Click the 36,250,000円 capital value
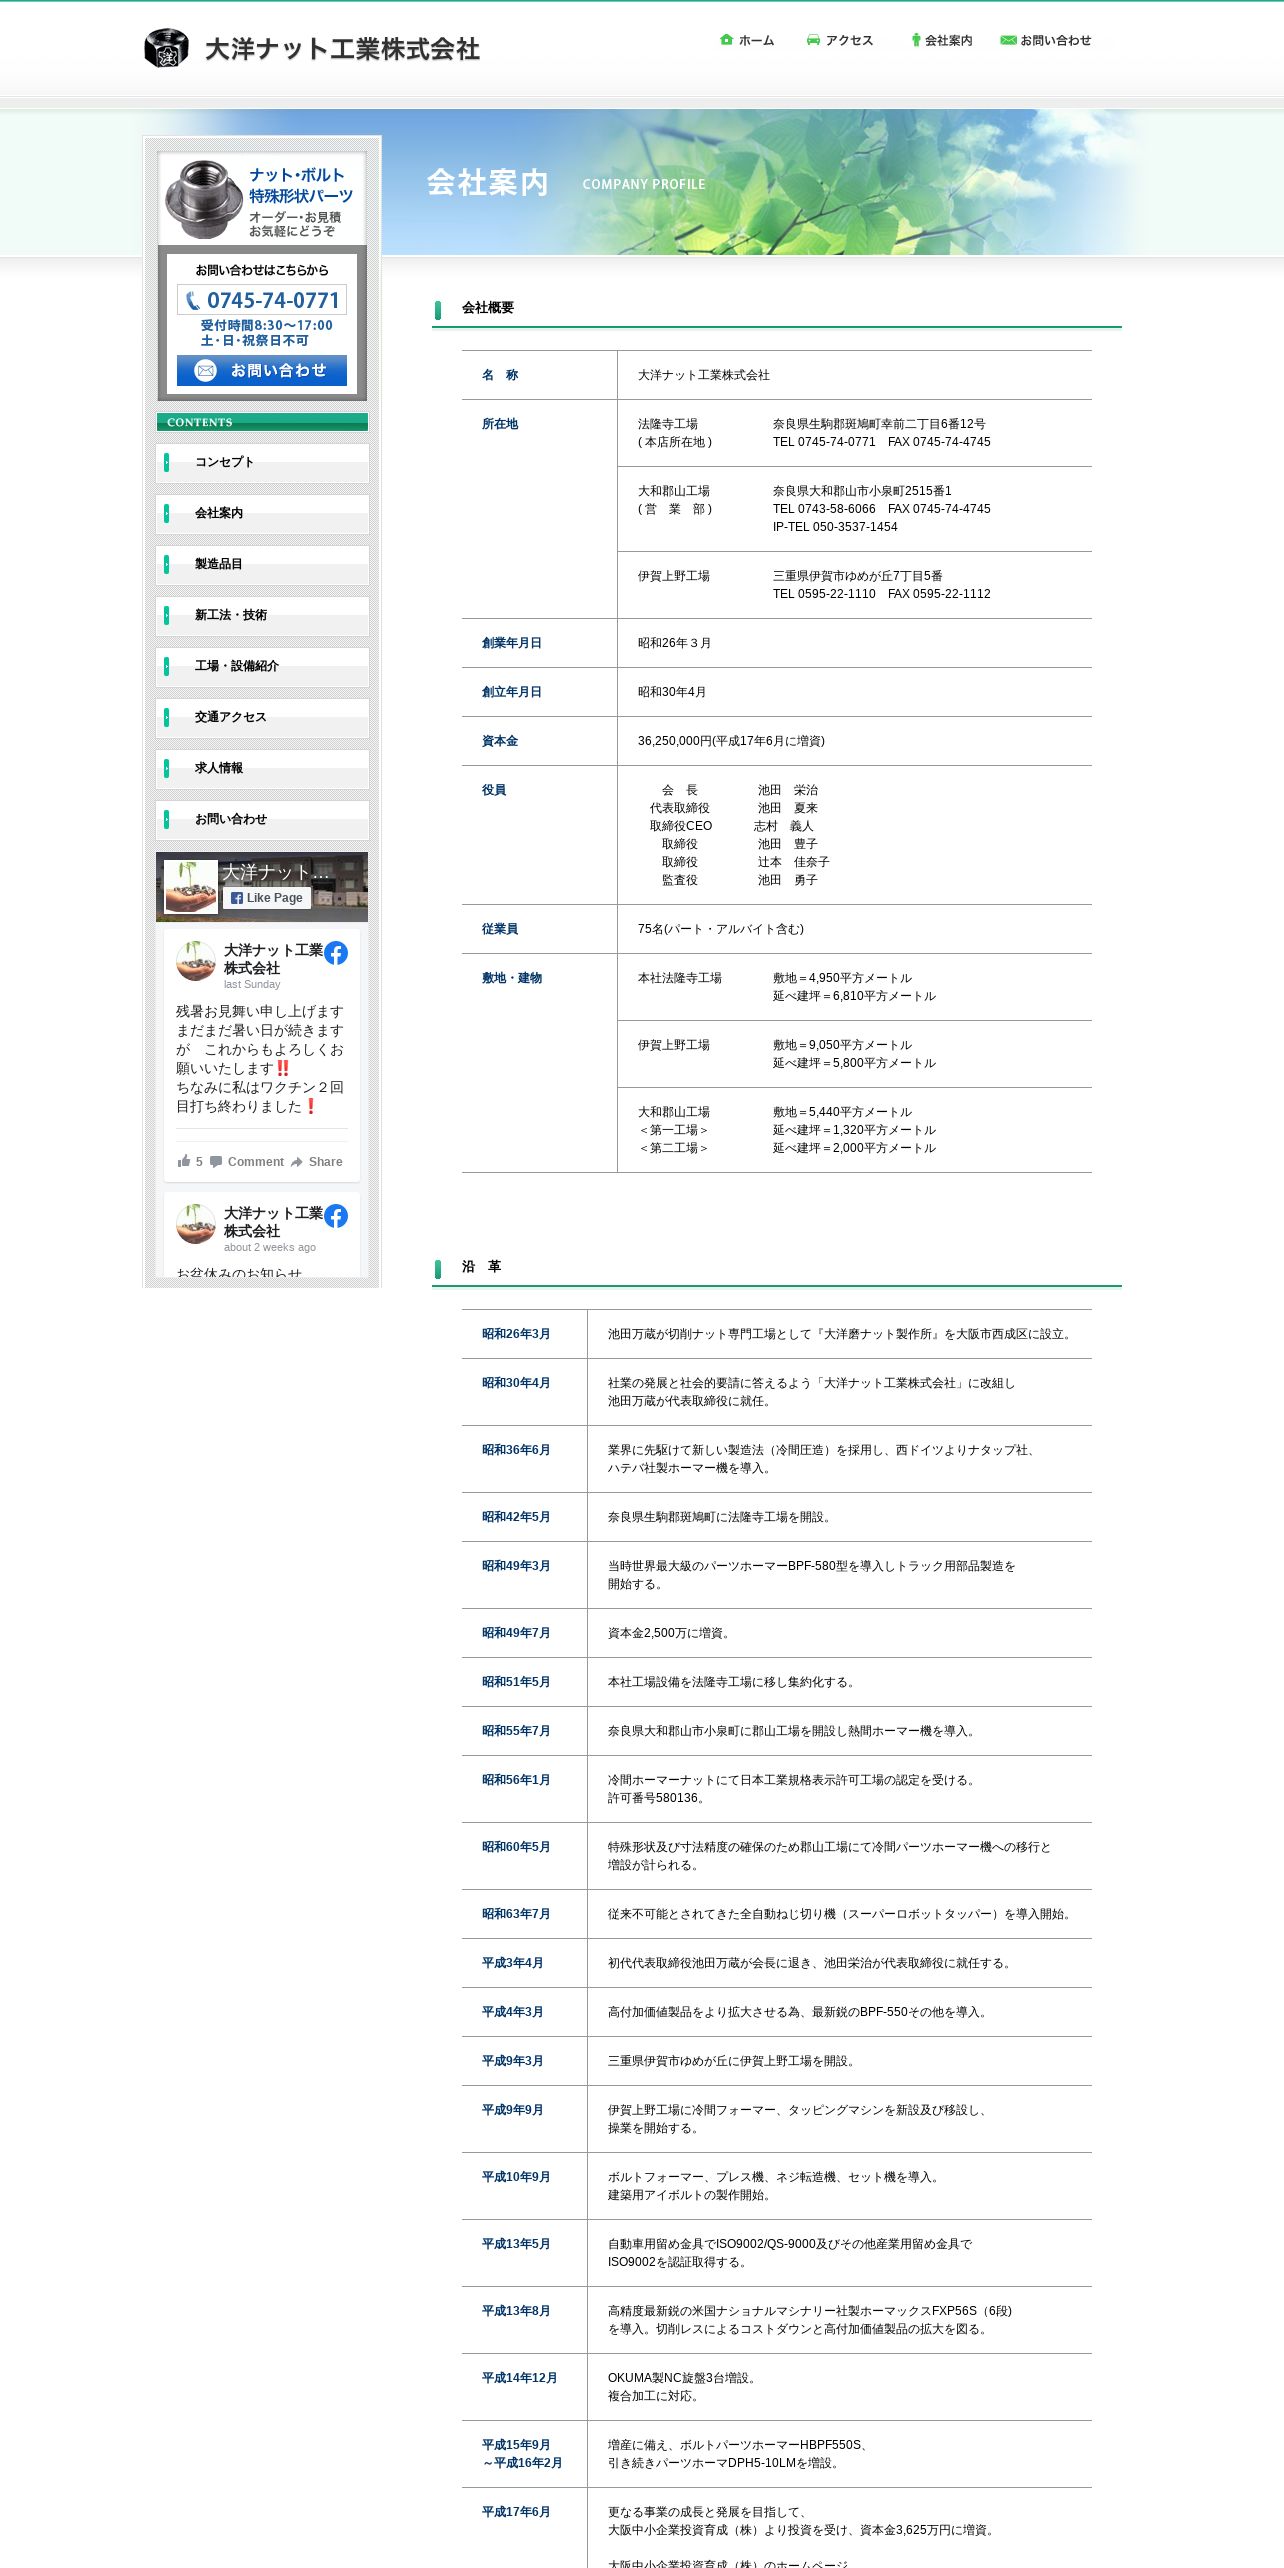This screenshot has width=1284, height=2568. point(731,741)
